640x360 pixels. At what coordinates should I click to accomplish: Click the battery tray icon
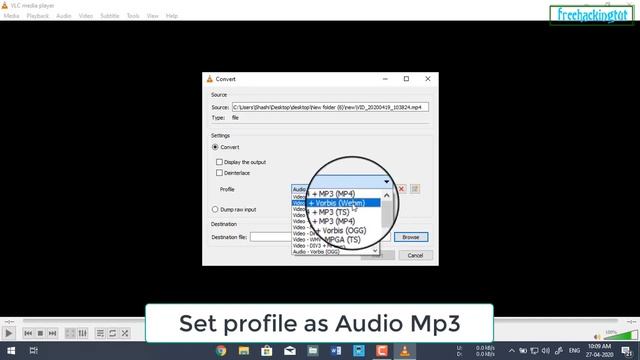pyautogui.click(x=523, y=351)
